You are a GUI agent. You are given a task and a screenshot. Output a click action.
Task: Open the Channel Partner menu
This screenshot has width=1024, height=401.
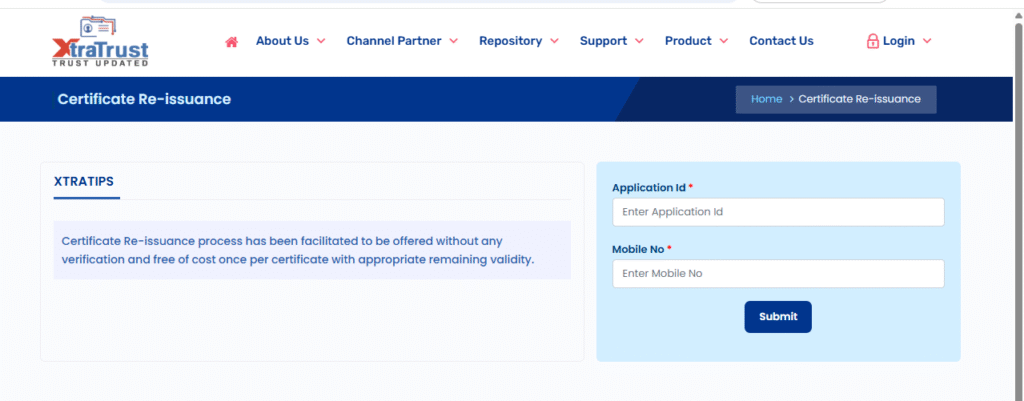394,41
